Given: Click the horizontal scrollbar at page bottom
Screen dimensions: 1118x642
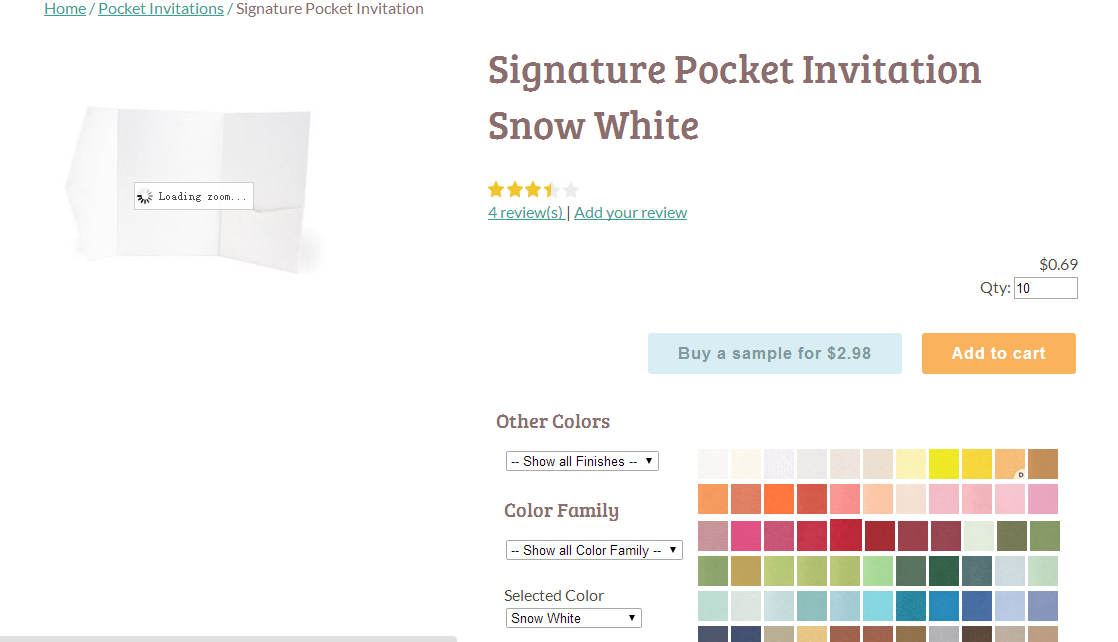Looking at the screenshot, I should click(x=228, y=638).
